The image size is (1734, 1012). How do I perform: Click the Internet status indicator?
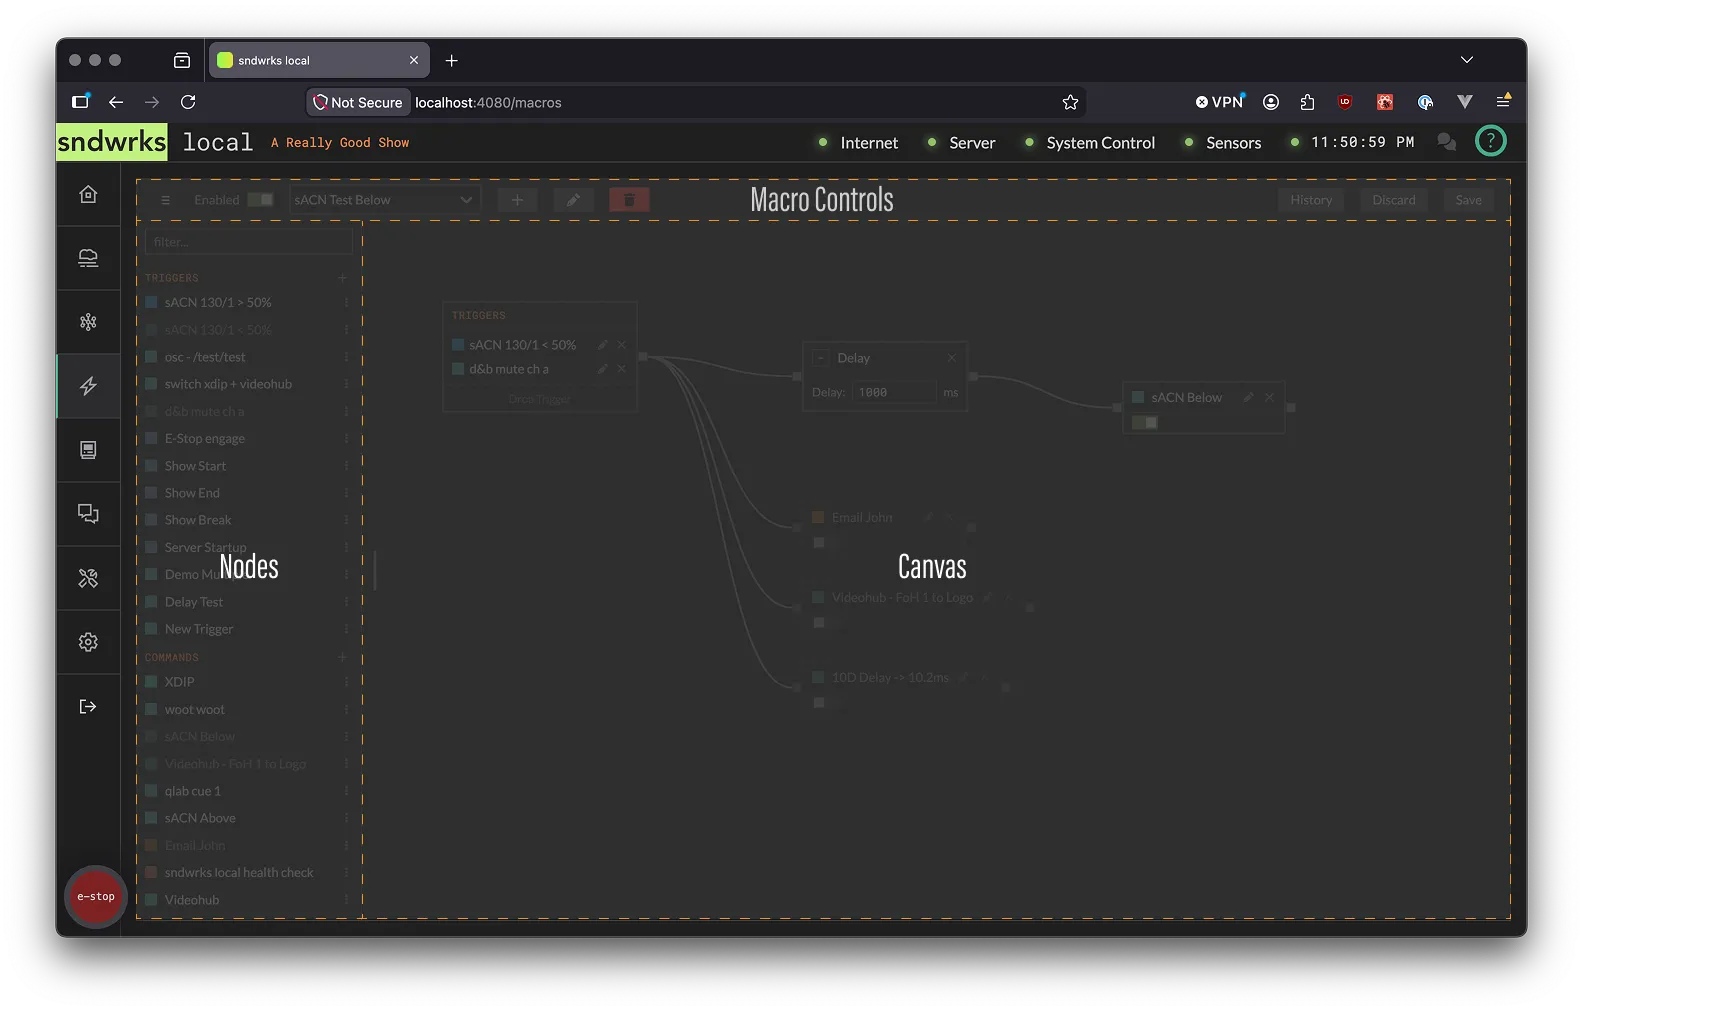pos(858,143)
